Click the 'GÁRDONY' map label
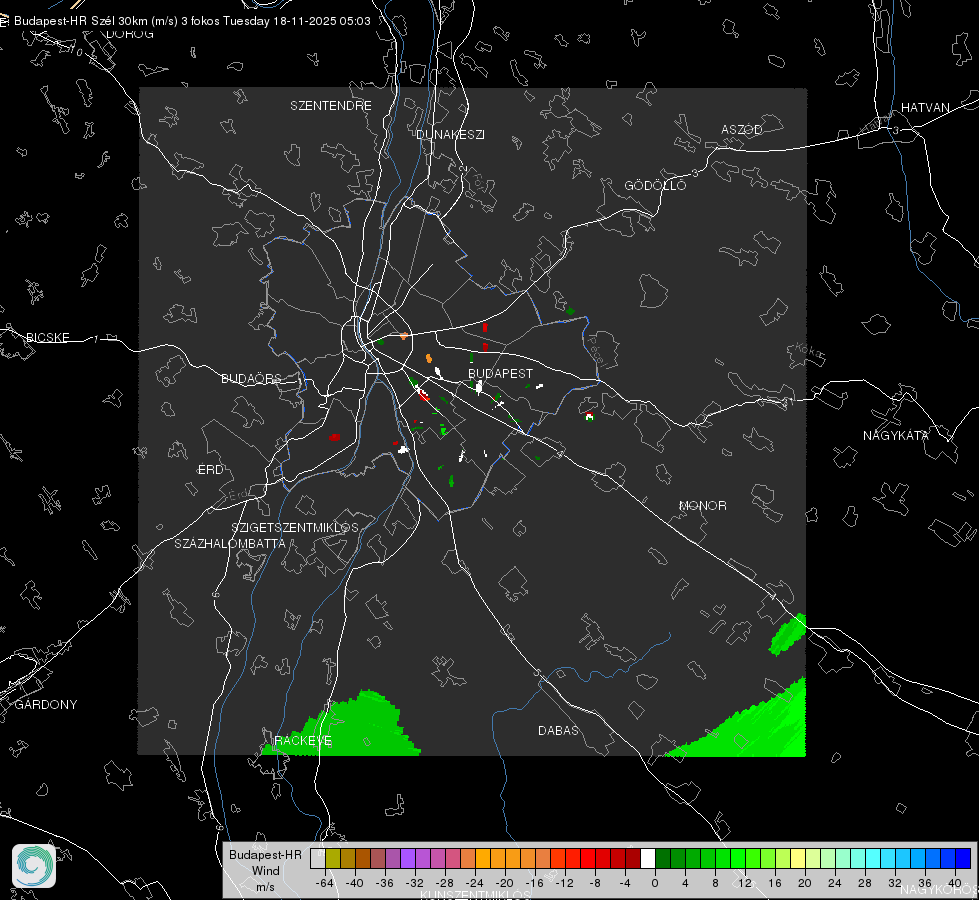Image resolution: width=979 pixels, height=900 pixels. coord(46,705)
